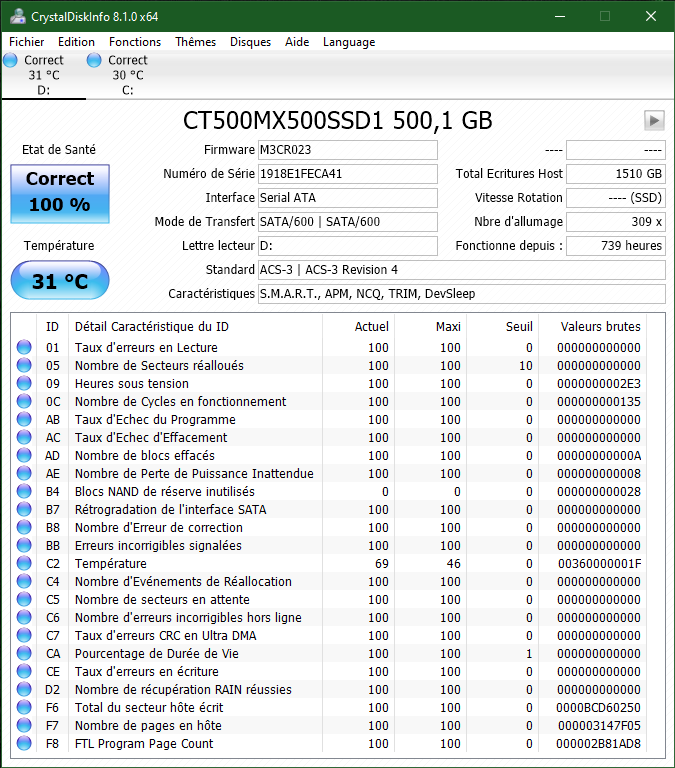Click the Actuel column header

(359, 327)
